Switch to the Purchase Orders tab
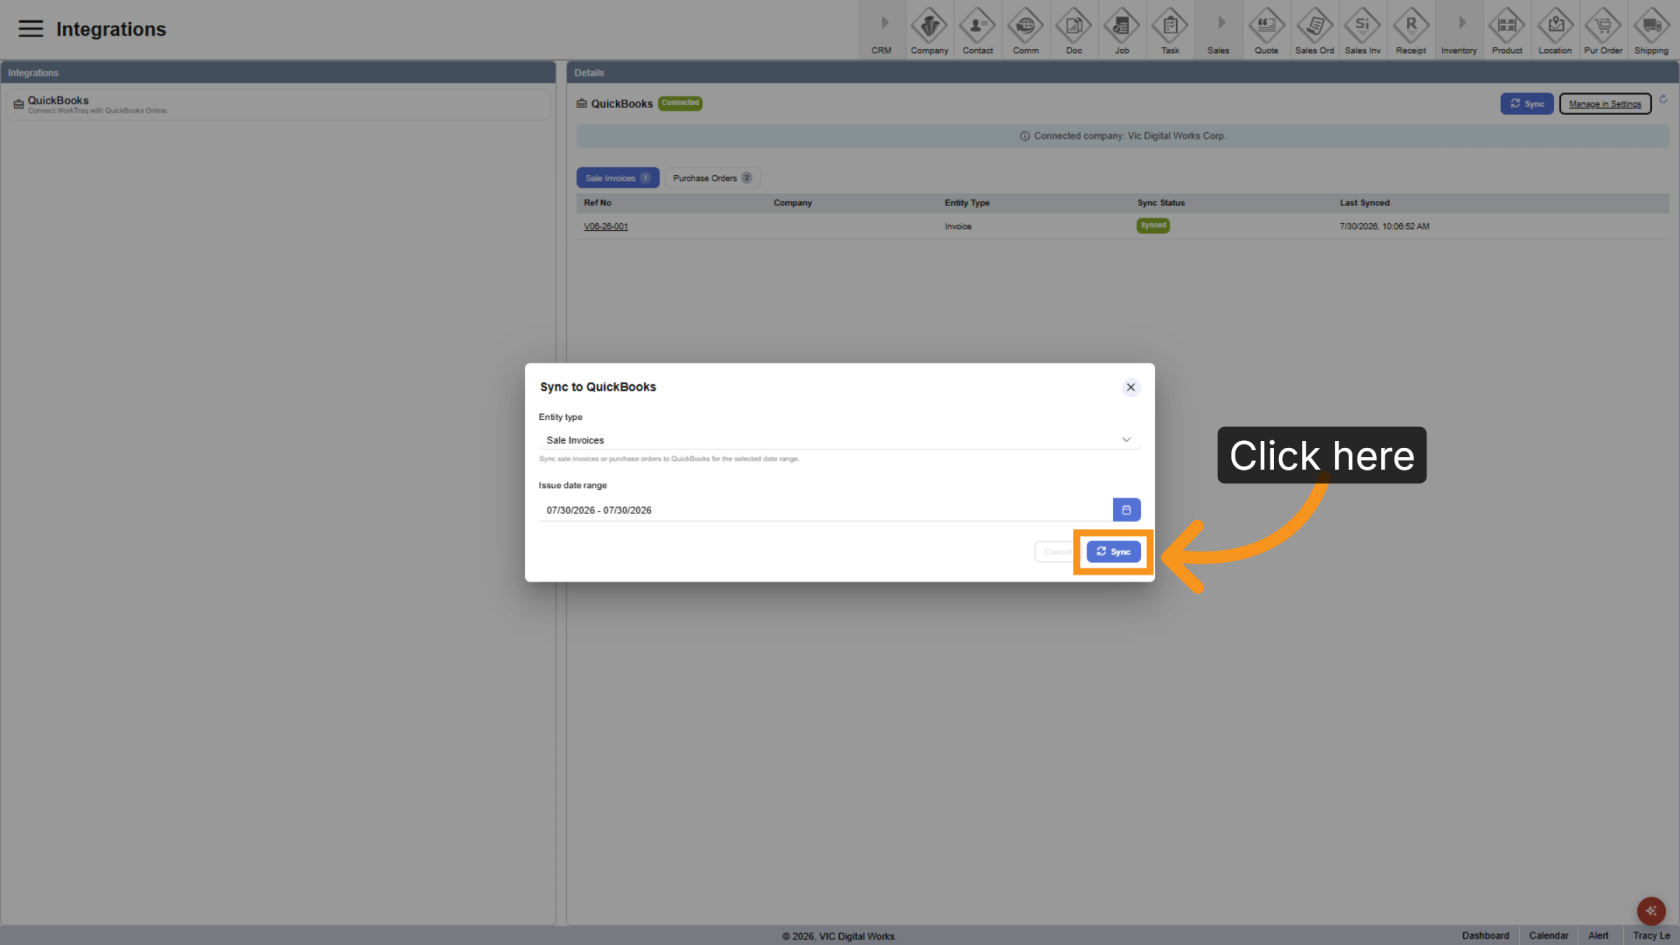The height and width of the screenshot is (945, 1680). point(713,178)
